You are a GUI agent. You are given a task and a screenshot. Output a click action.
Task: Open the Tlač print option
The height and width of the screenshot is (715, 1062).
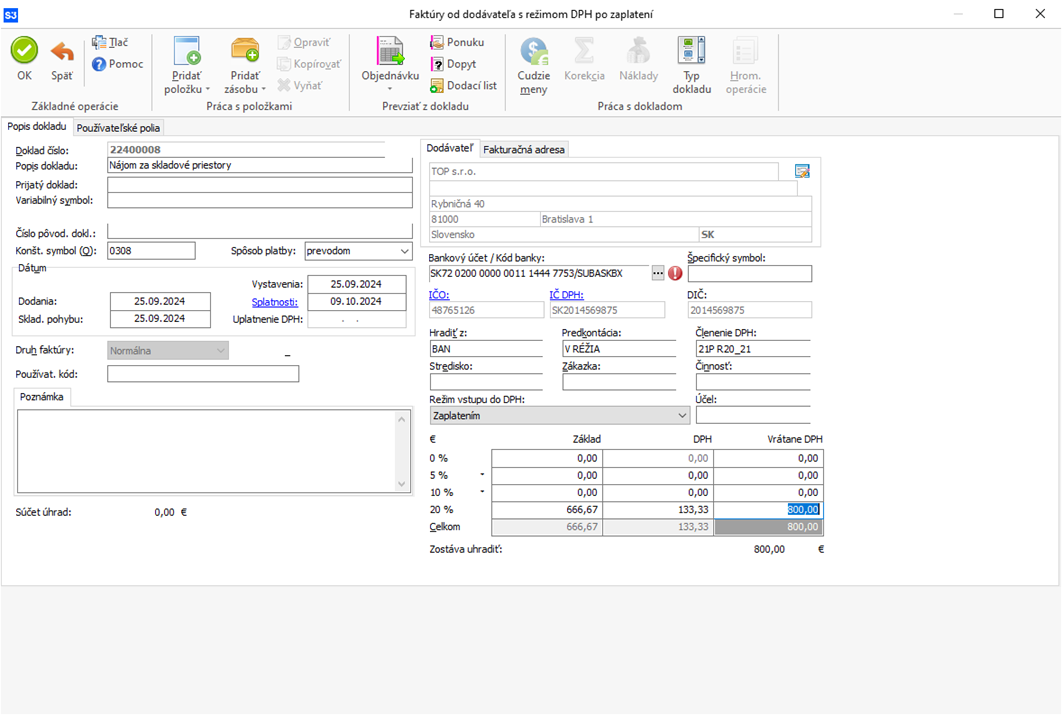click(x=110, y=42)
